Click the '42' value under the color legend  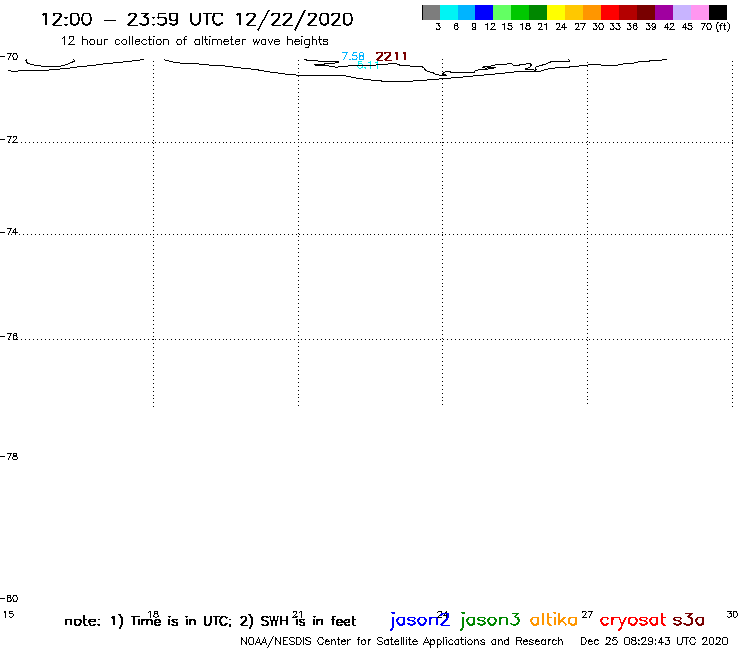669,27
